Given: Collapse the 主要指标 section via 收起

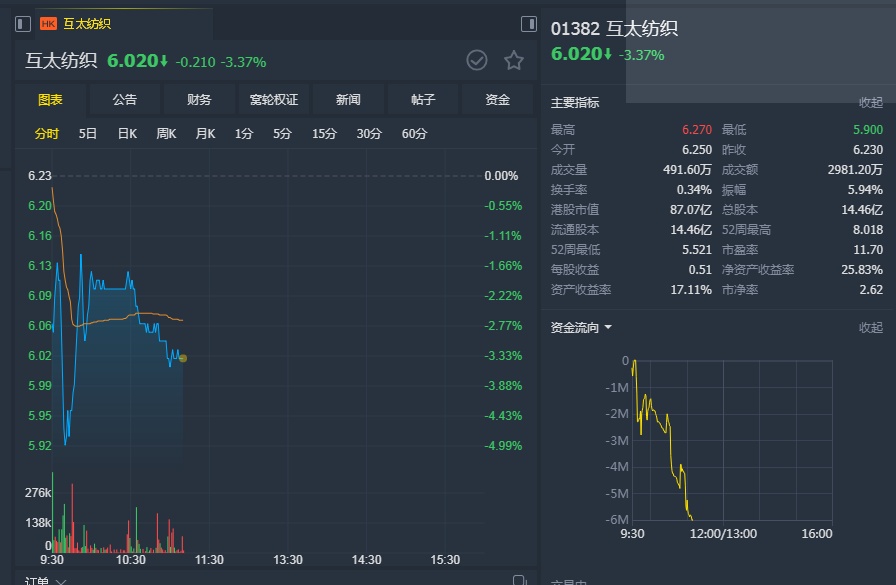Looking at the screenshot, I should [871, 102].
